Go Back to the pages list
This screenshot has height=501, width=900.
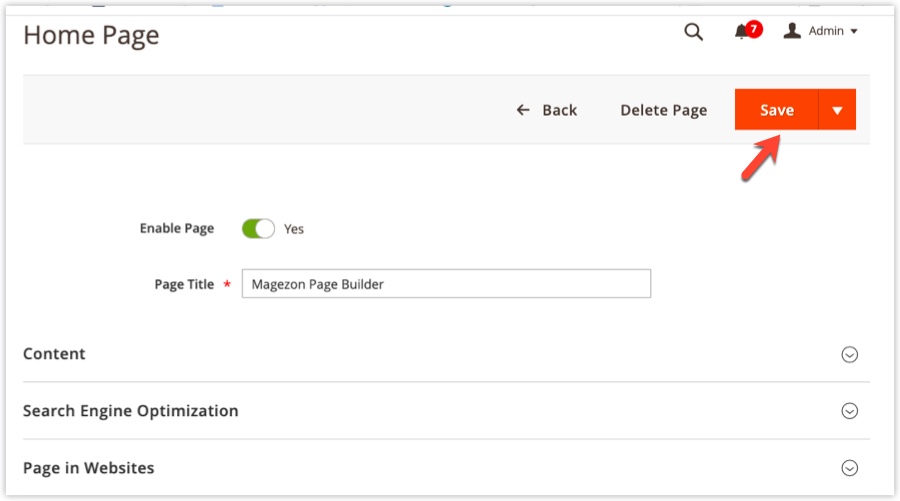point(547,110)
